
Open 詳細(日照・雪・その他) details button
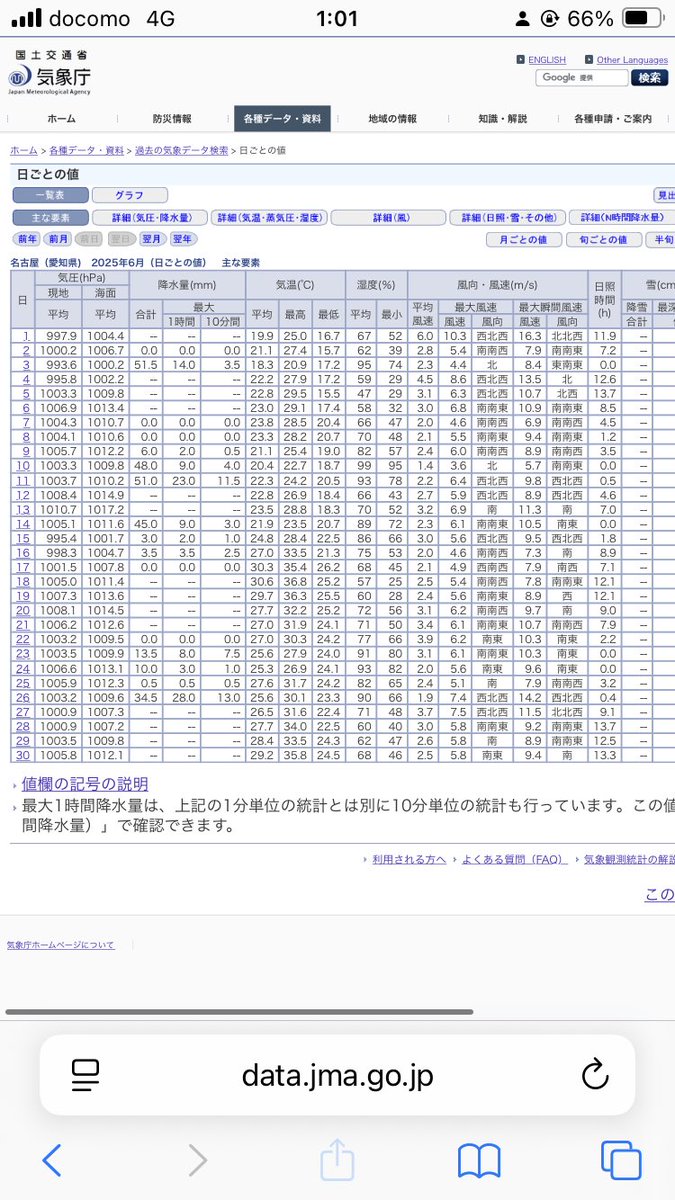click(506, 218)
